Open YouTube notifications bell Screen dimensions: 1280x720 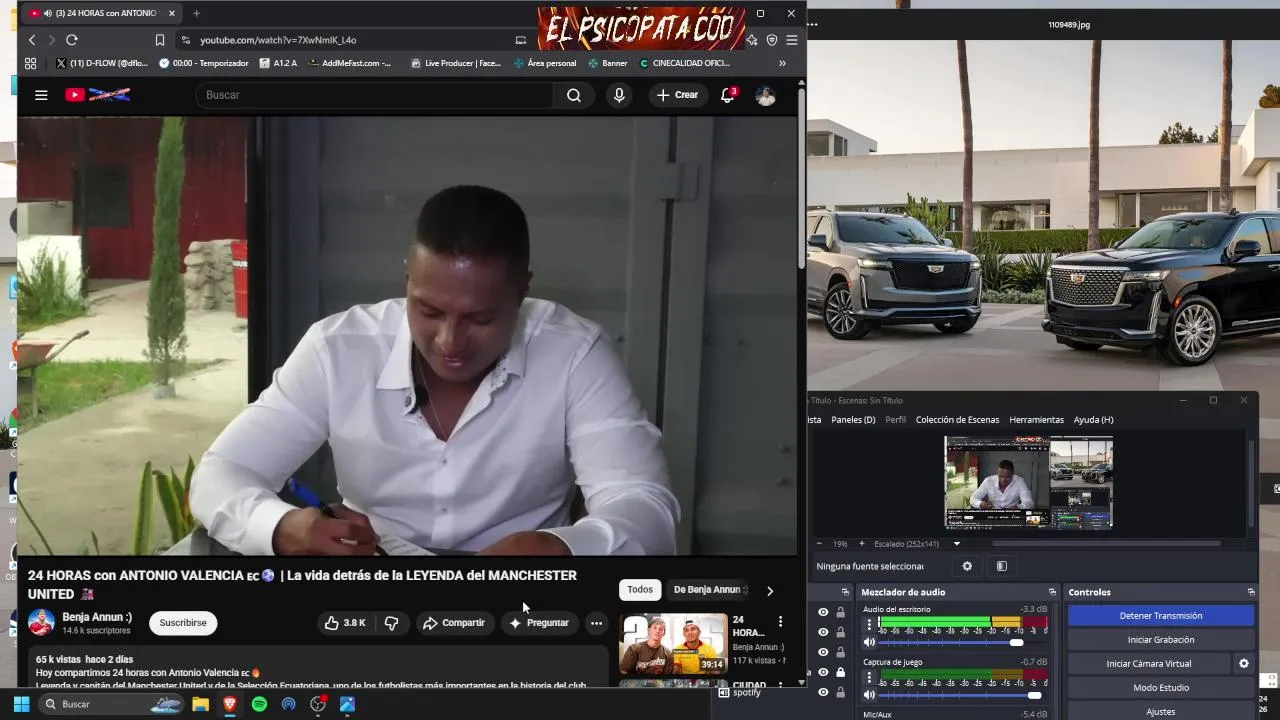click(728, 95)
